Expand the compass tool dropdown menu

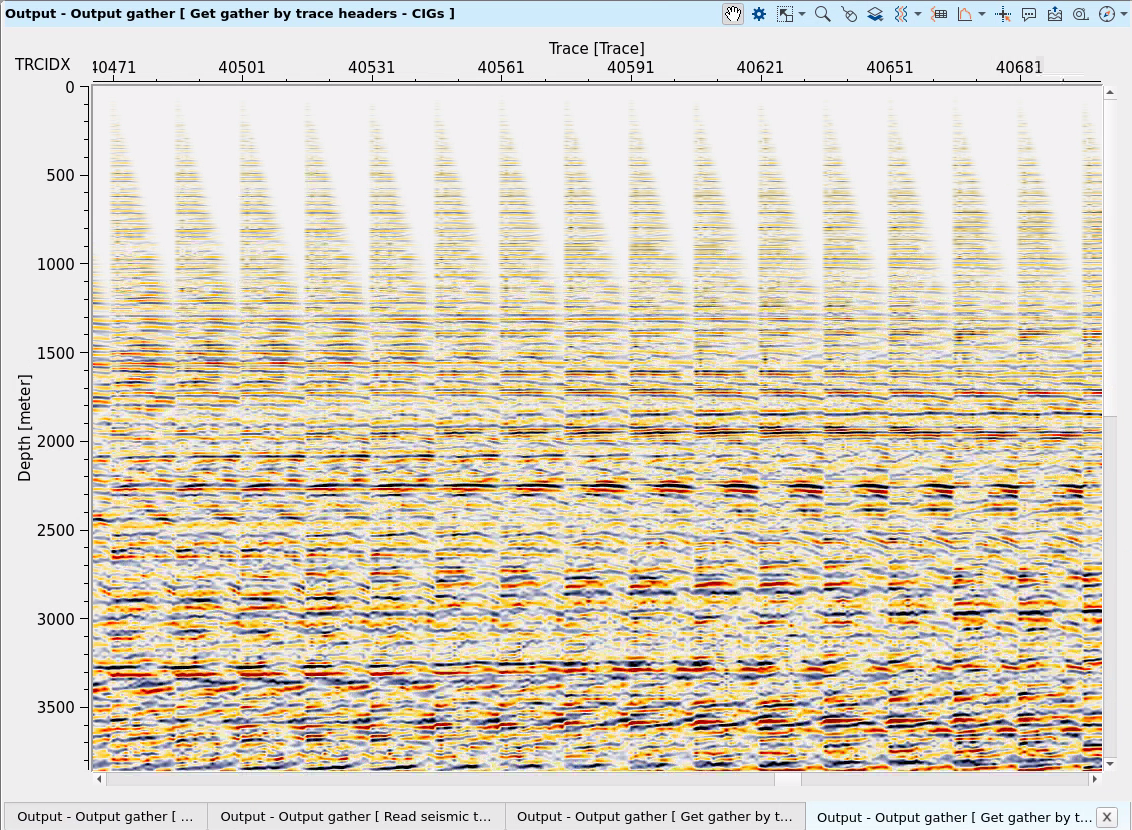tap(1122, 14)
